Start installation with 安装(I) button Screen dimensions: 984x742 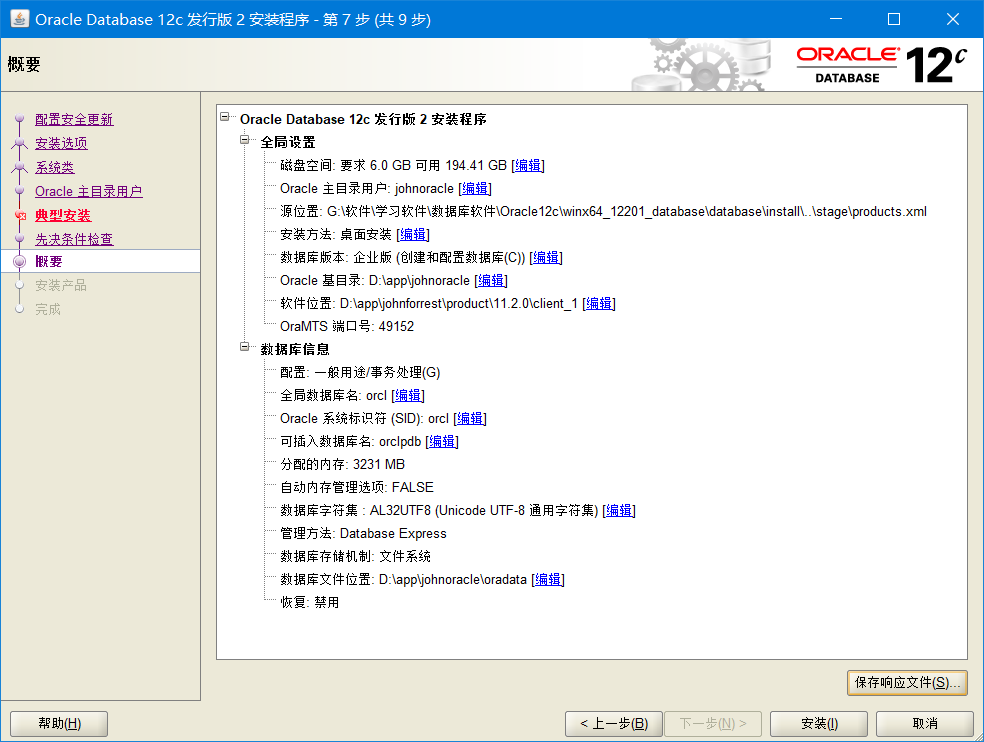tap(819, 724)
